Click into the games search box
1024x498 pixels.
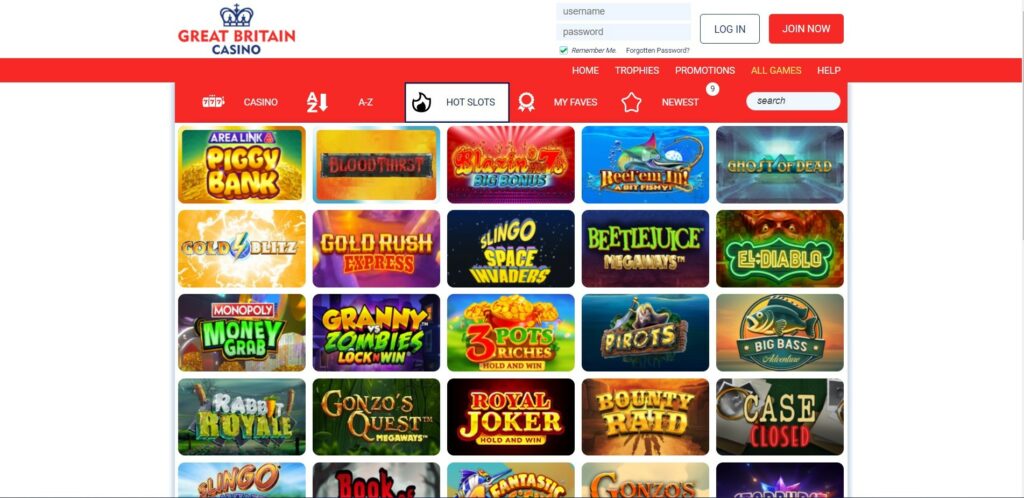(x=793, y=101)
